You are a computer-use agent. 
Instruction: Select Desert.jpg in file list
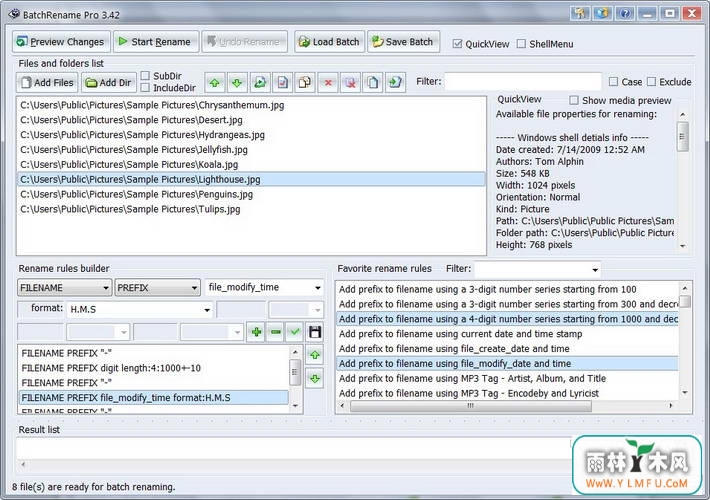point(250,120)
